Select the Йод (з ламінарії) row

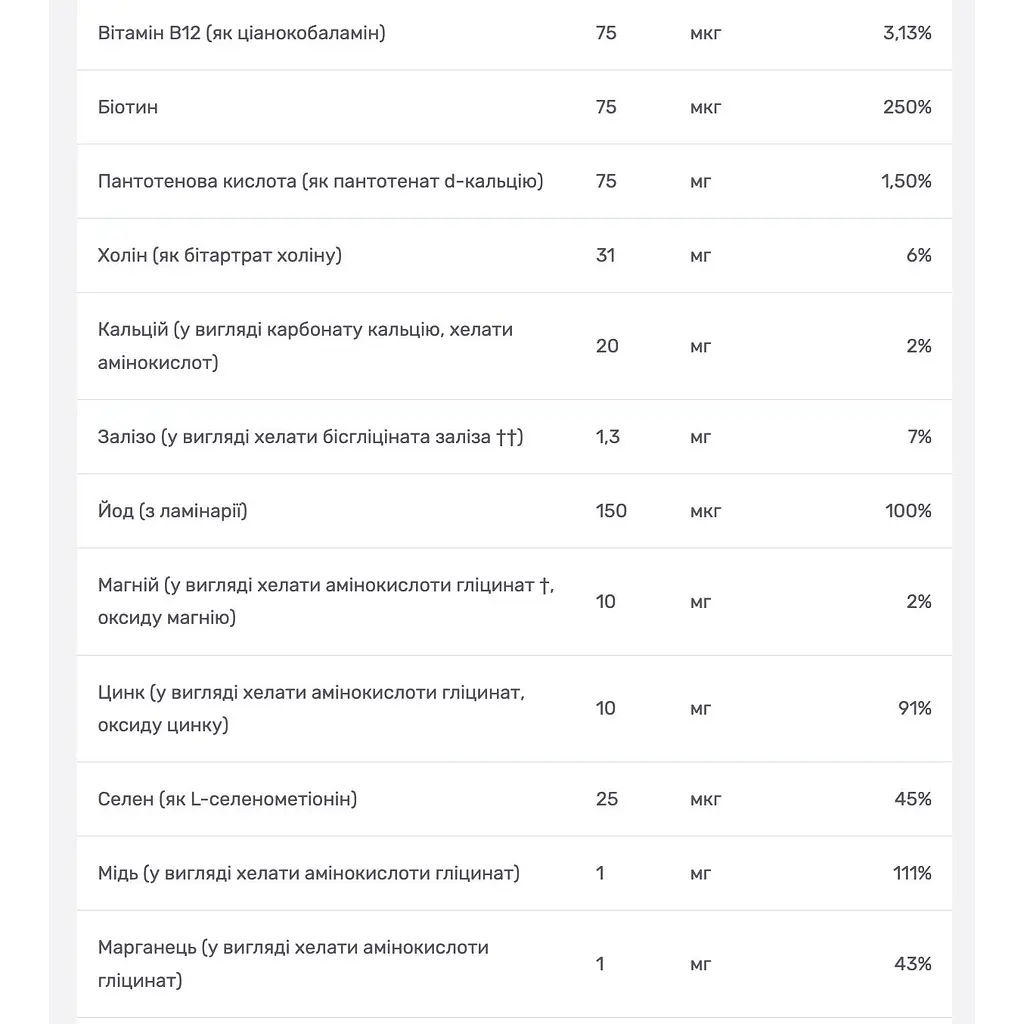[x=514, y=511]
